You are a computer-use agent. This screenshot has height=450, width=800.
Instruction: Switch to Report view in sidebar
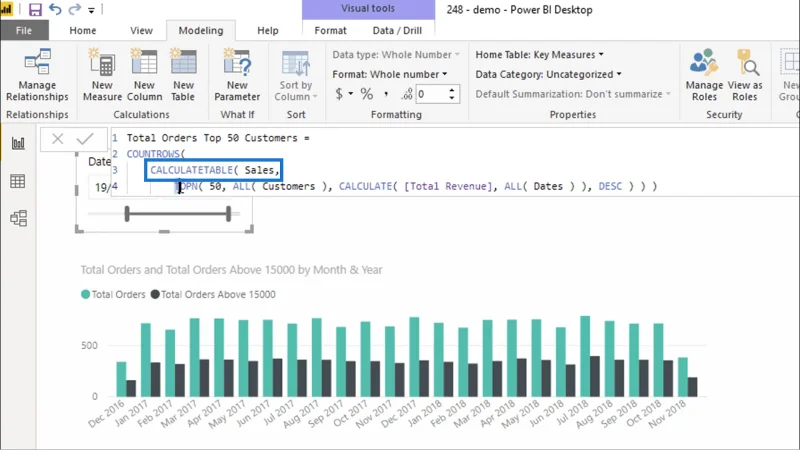click(18, 143)
